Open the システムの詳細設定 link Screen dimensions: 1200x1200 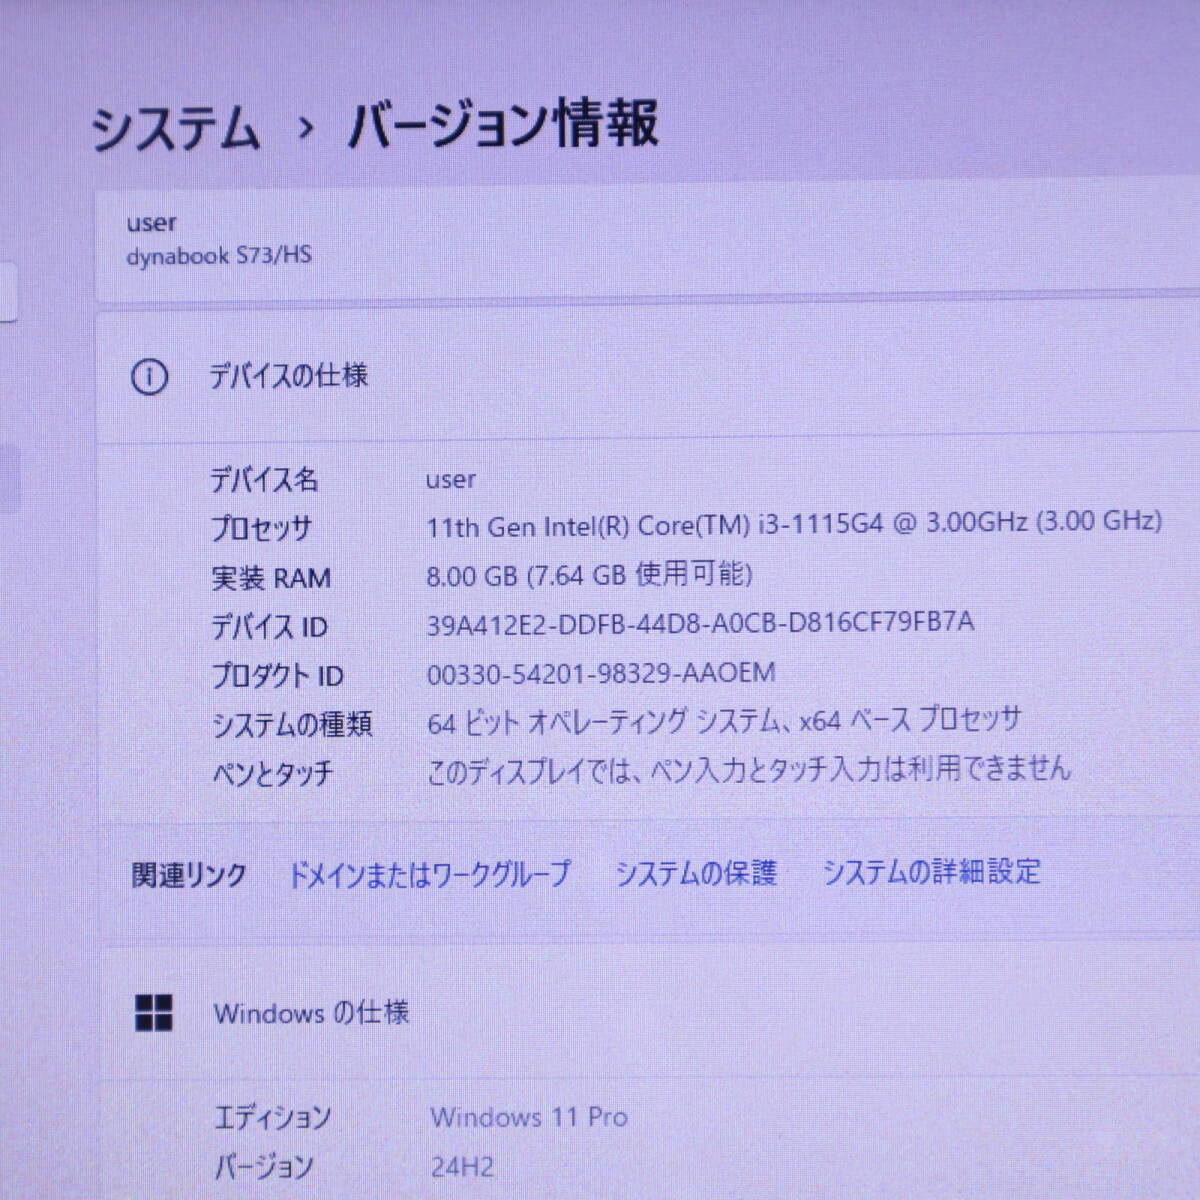click(x=931, y=871)
